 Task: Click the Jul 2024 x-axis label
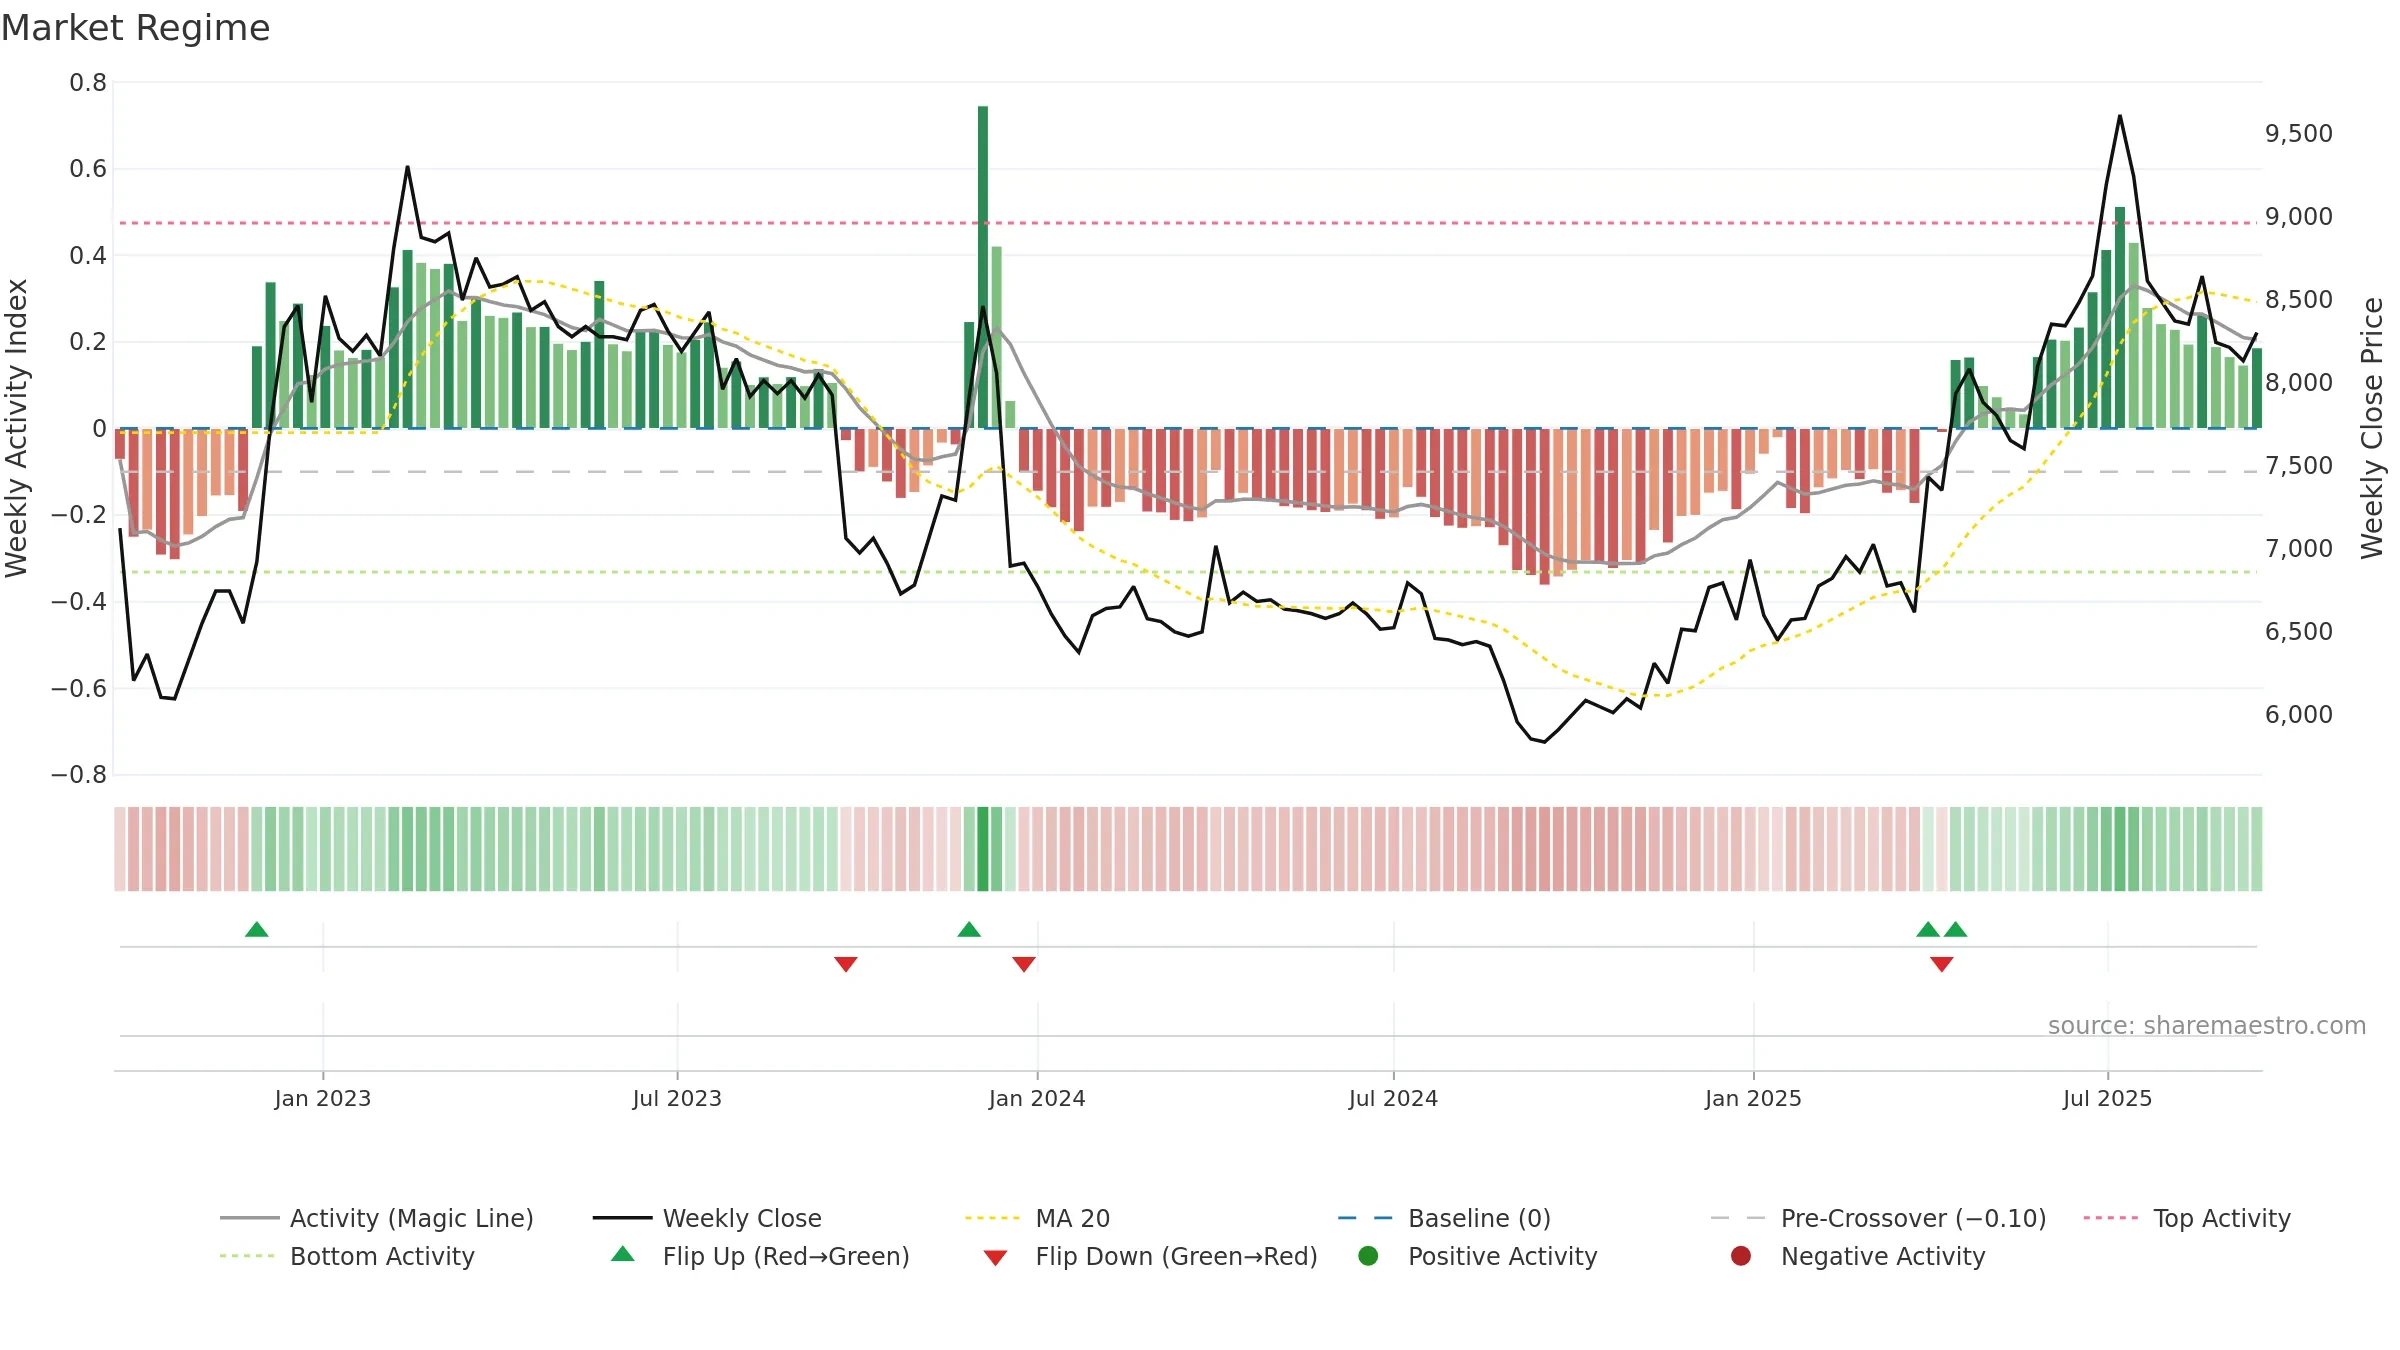[1393, 1098]
